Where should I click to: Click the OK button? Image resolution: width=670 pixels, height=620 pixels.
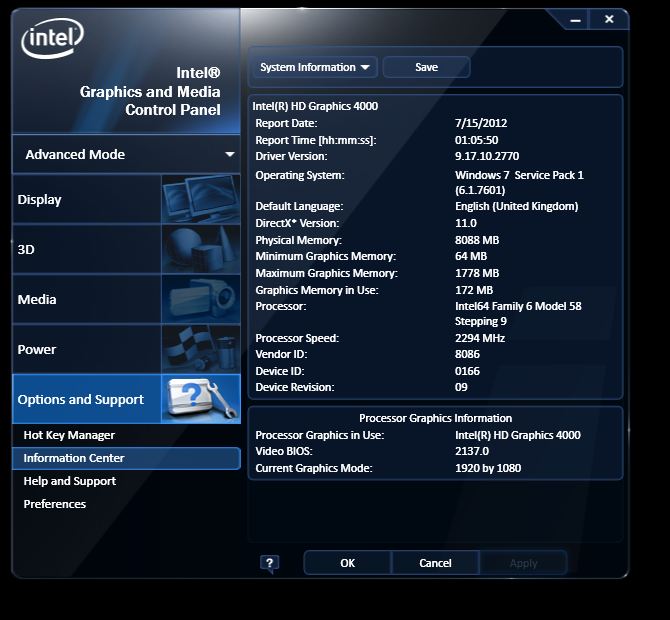347,563
